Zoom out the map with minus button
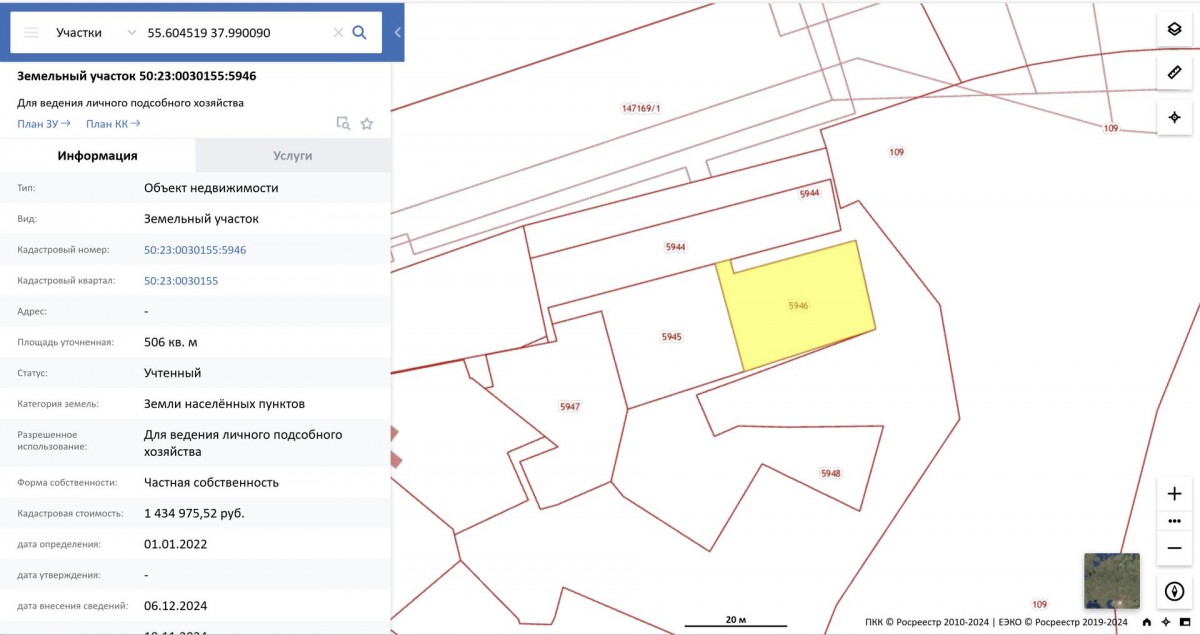Screen dimensions: 1200x635 pyautogui.click(x=1175, y=548)
